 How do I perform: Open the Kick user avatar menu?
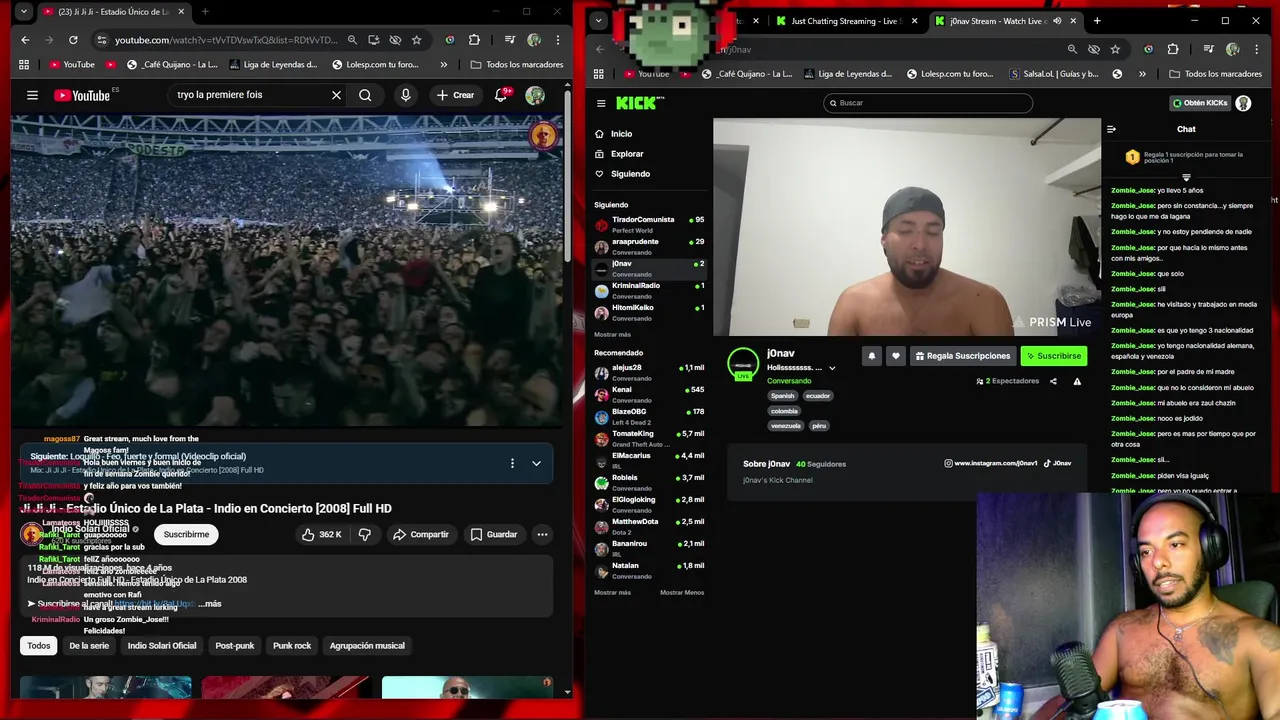pos(1243,103)
